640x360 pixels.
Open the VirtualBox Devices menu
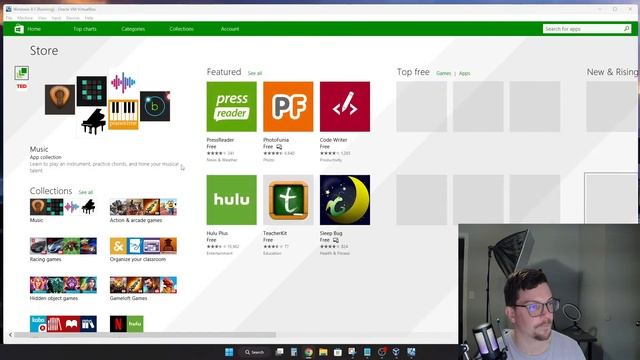[73, 18]
